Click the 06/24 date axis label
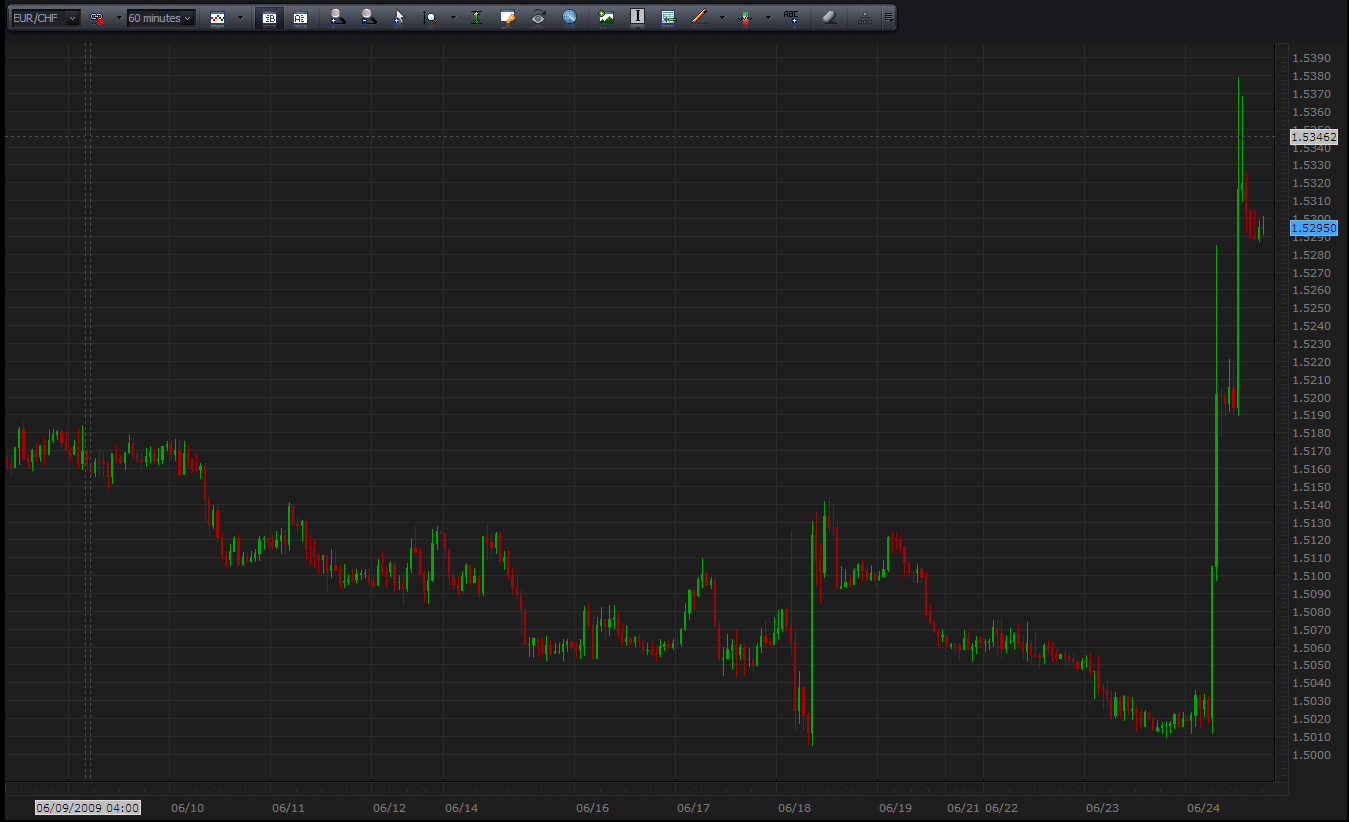Screen dimensions: 1349x822 [x=1202, y=807]
